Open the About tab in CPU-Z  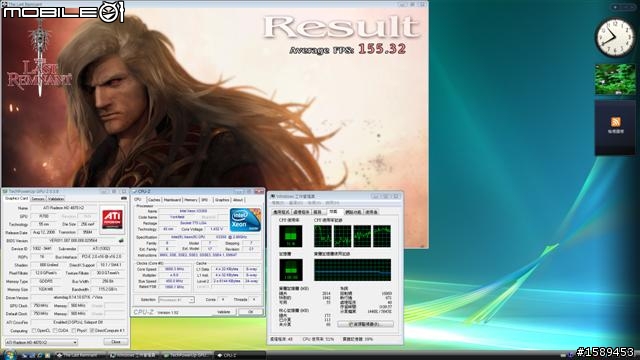tap(238, 200)
